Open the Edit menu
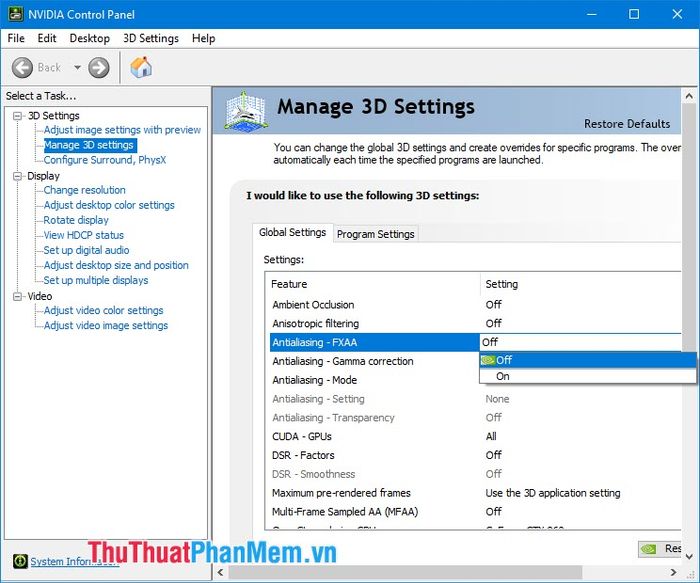The image size is (700, 583). coord(47,38)
